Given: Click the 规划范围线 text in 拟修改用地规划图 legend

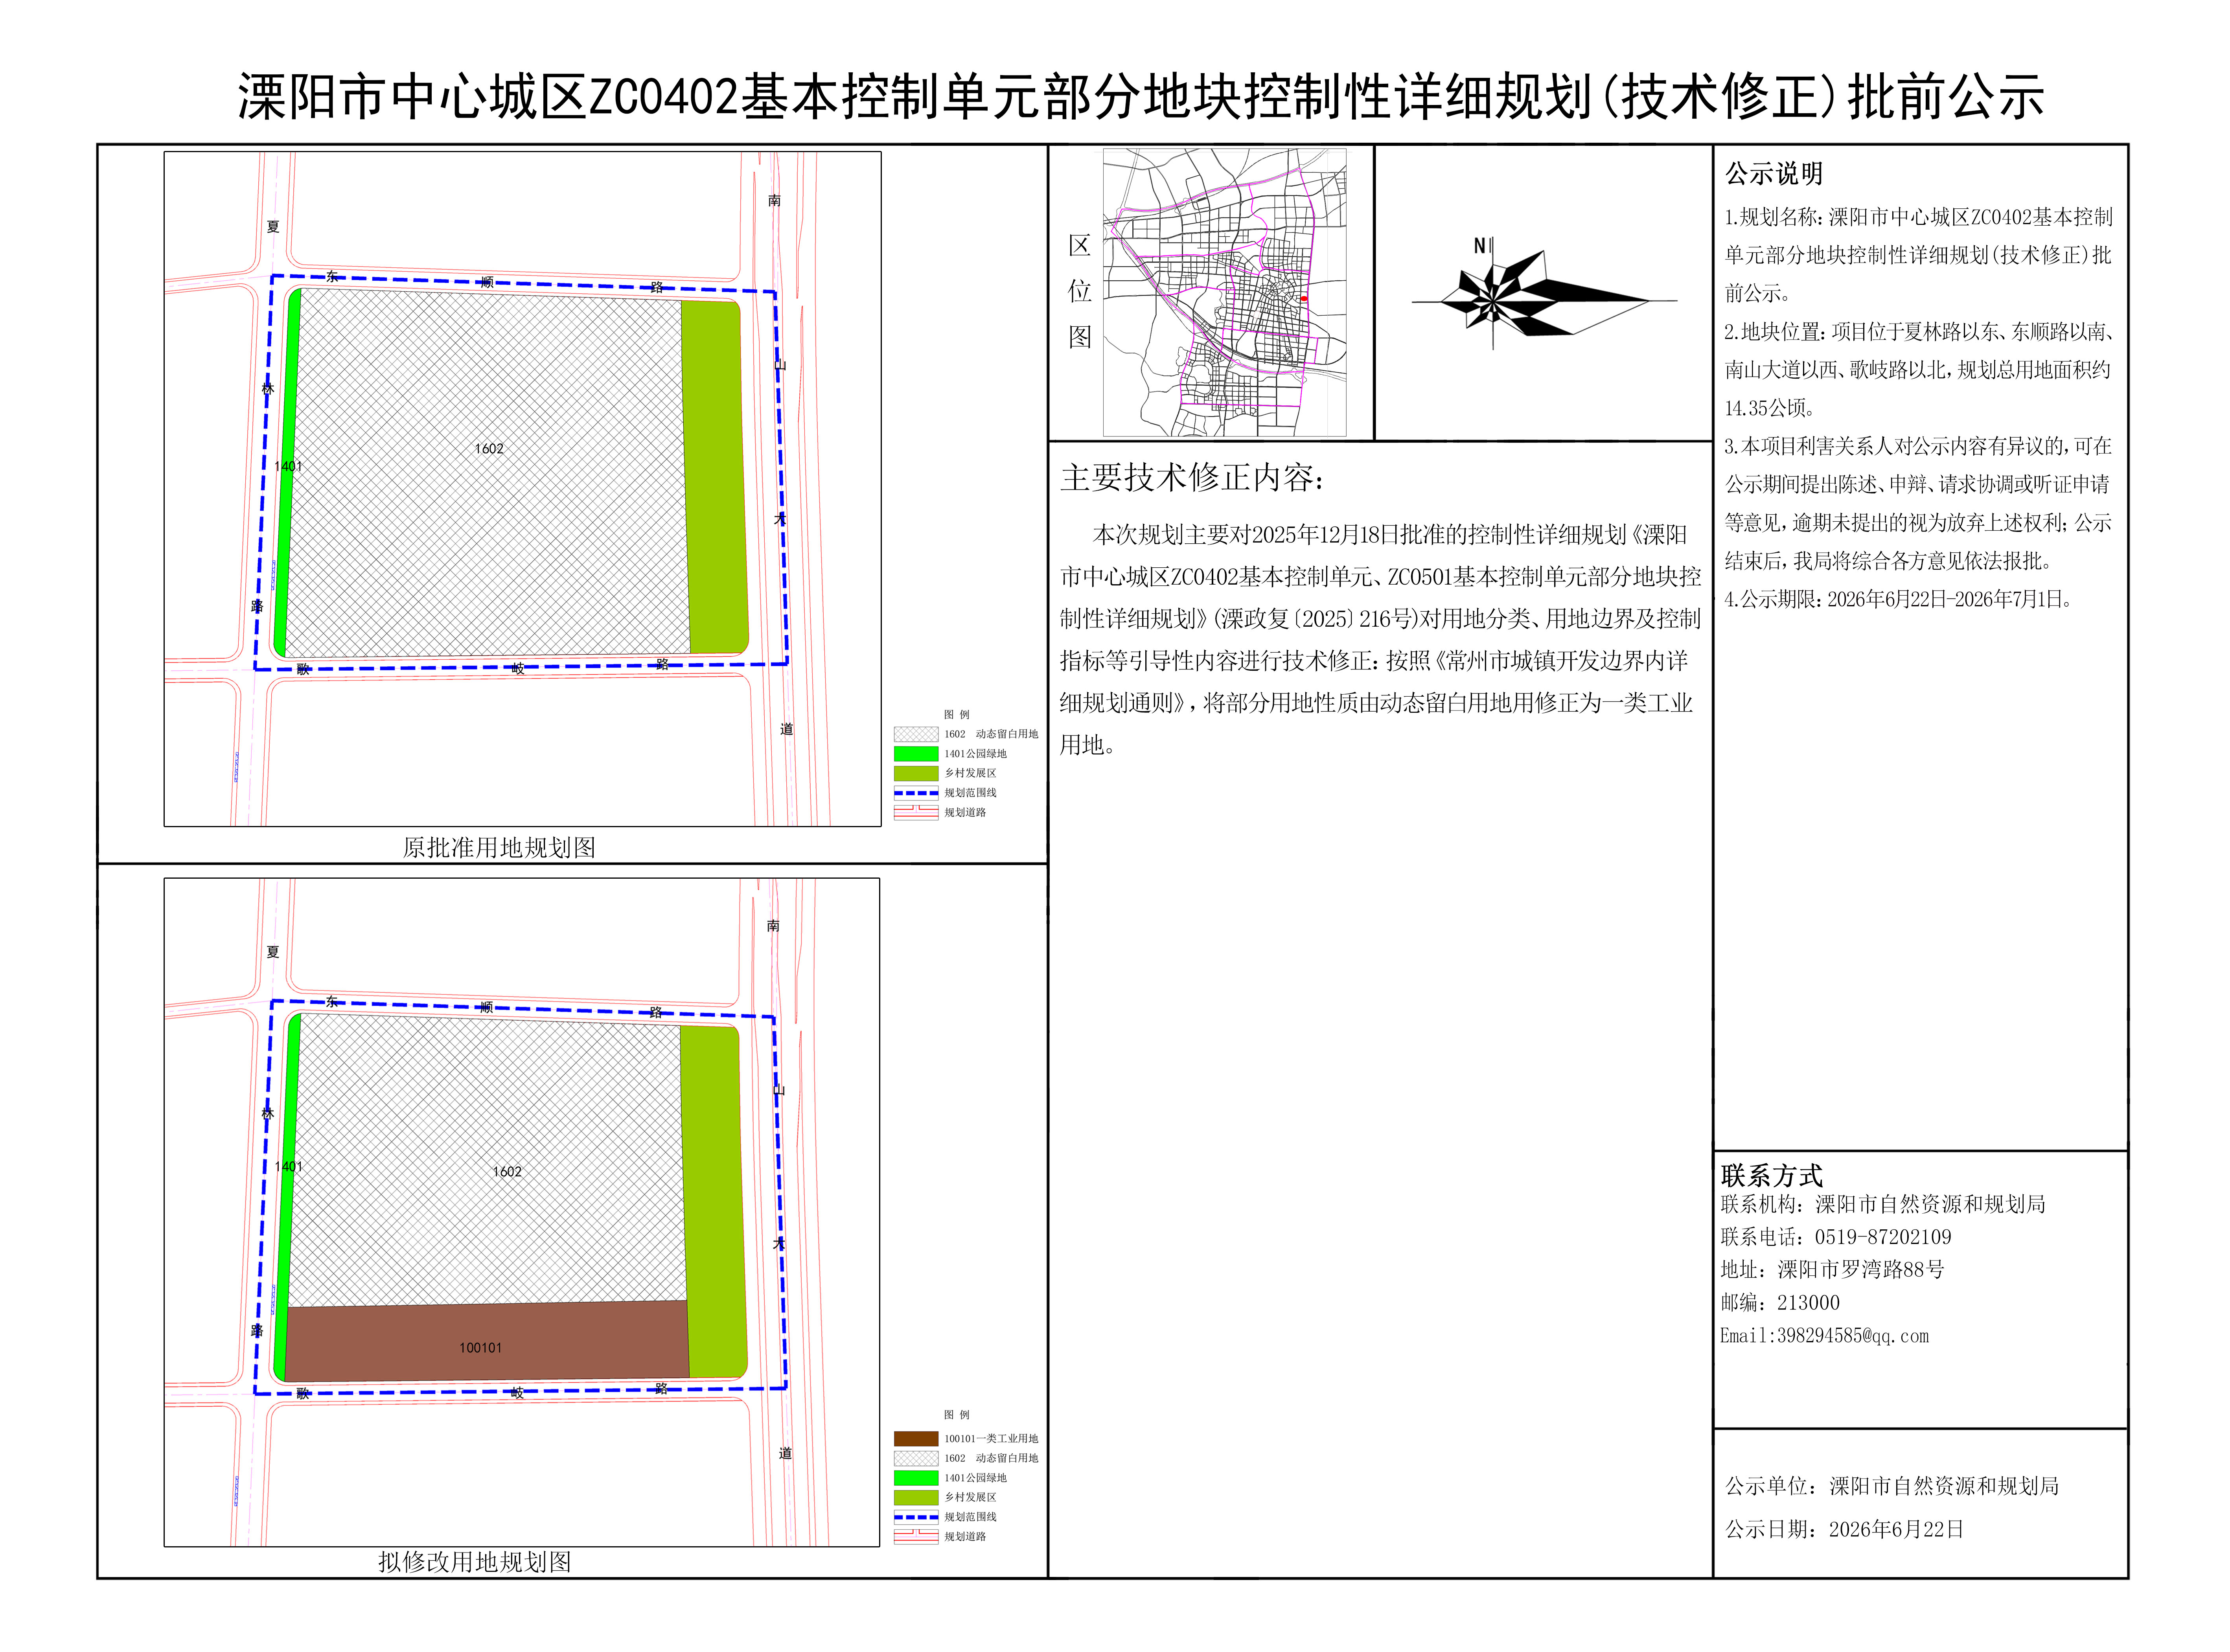Looking at the screenshot, I should (x=970, y=1517).
